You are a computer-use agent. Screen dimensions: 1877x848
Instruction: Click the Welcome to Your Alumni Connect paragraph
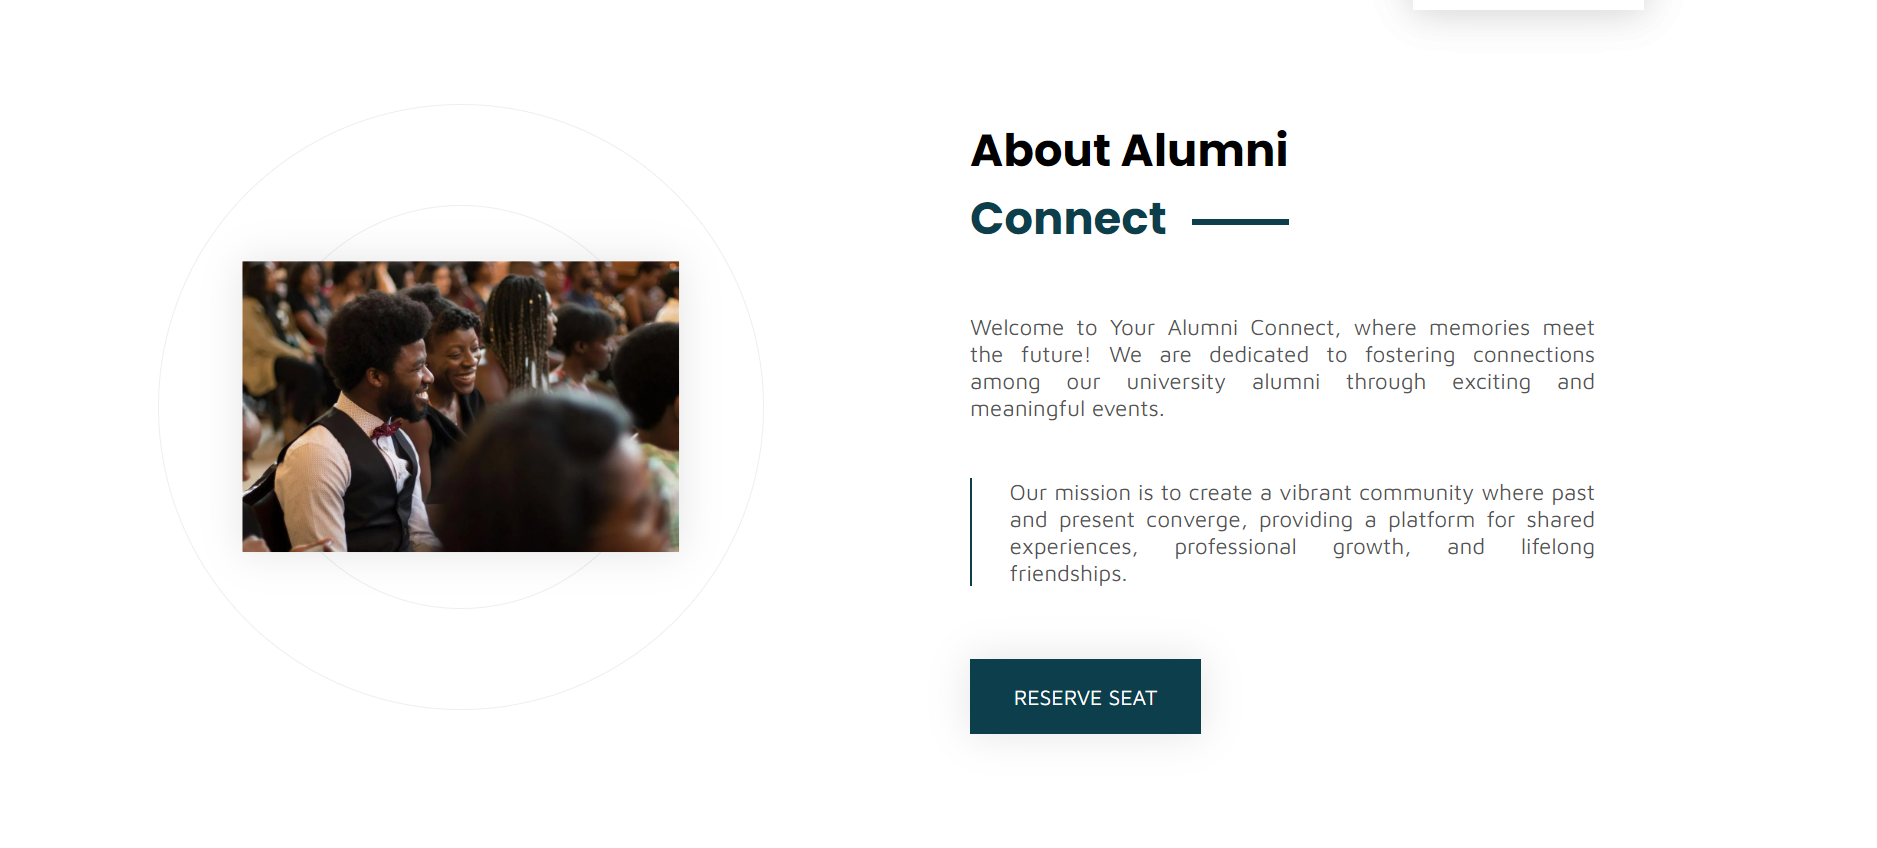pos(1281,368)
